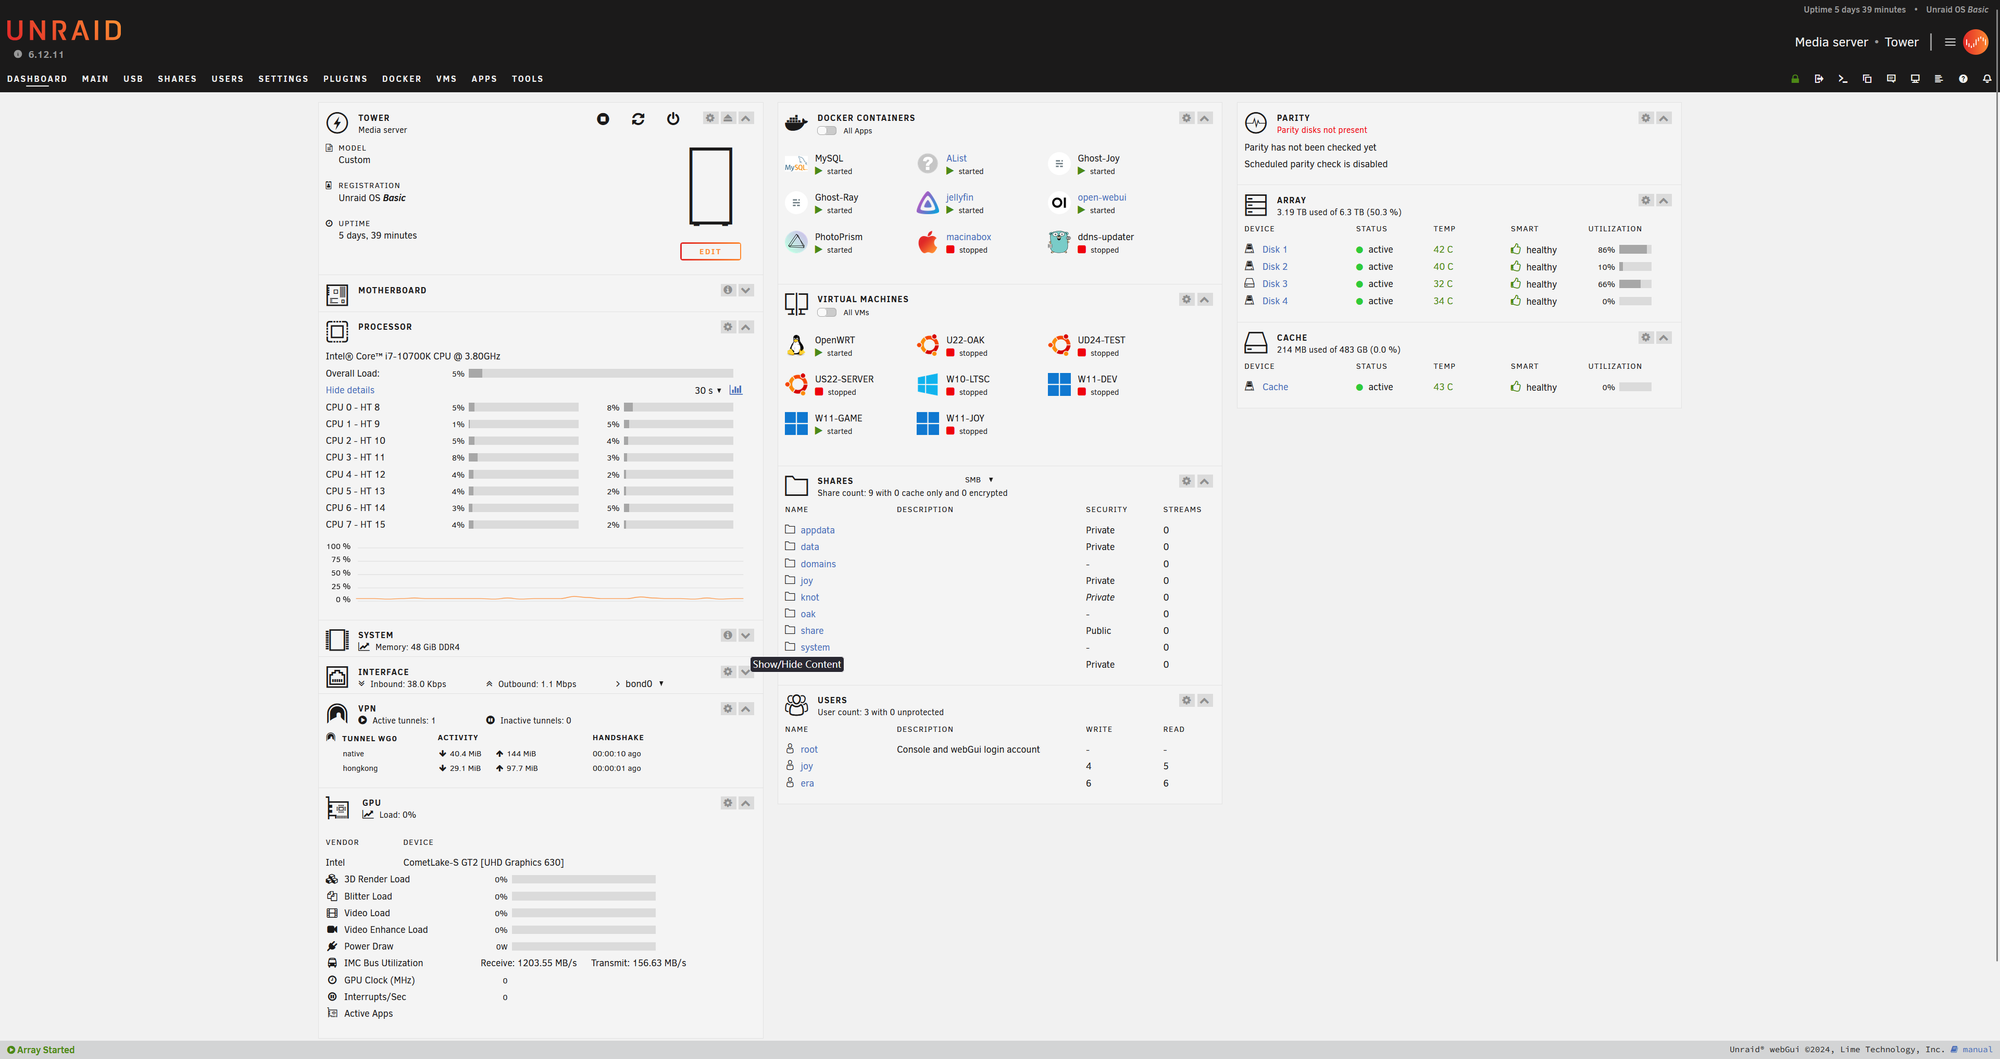This screenshot has height=1059, width=2000.
Task: Open the web terminal icon in header
Action: click(1843, 79)
